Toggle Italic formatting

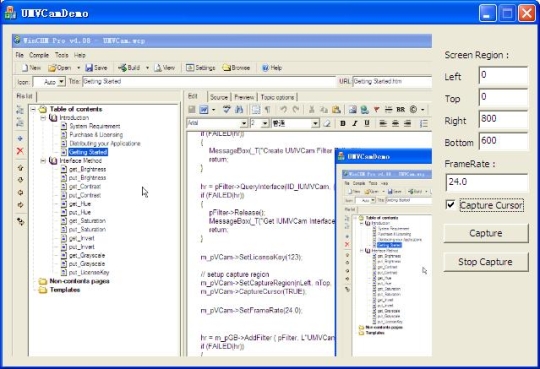coord(355,123)
